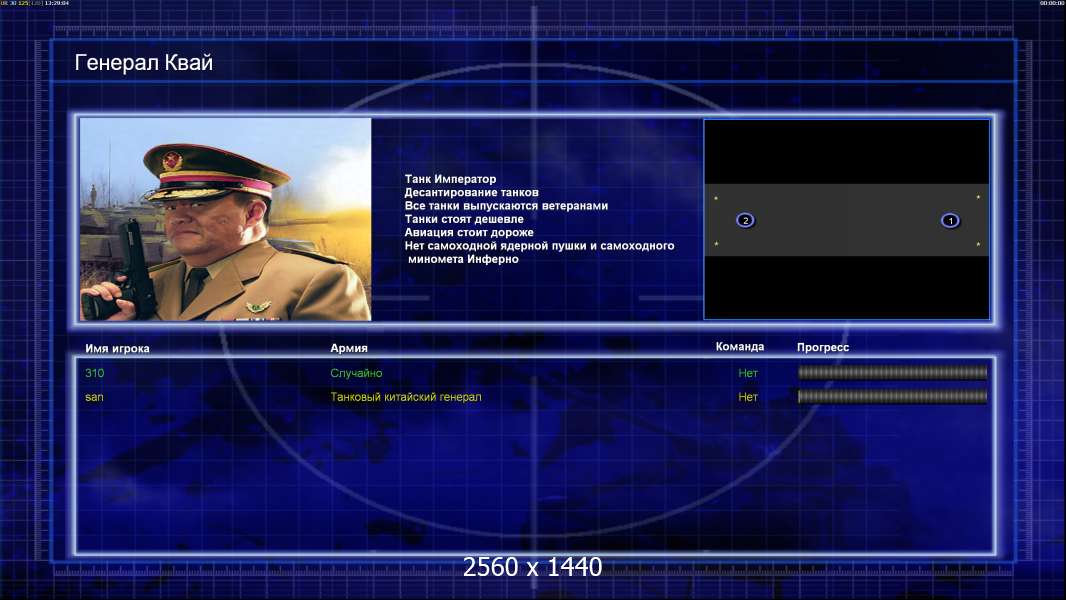Select the 'Генерал Квай' title text
Viewport: 1066px width, 600px height.
click(143, 63)
